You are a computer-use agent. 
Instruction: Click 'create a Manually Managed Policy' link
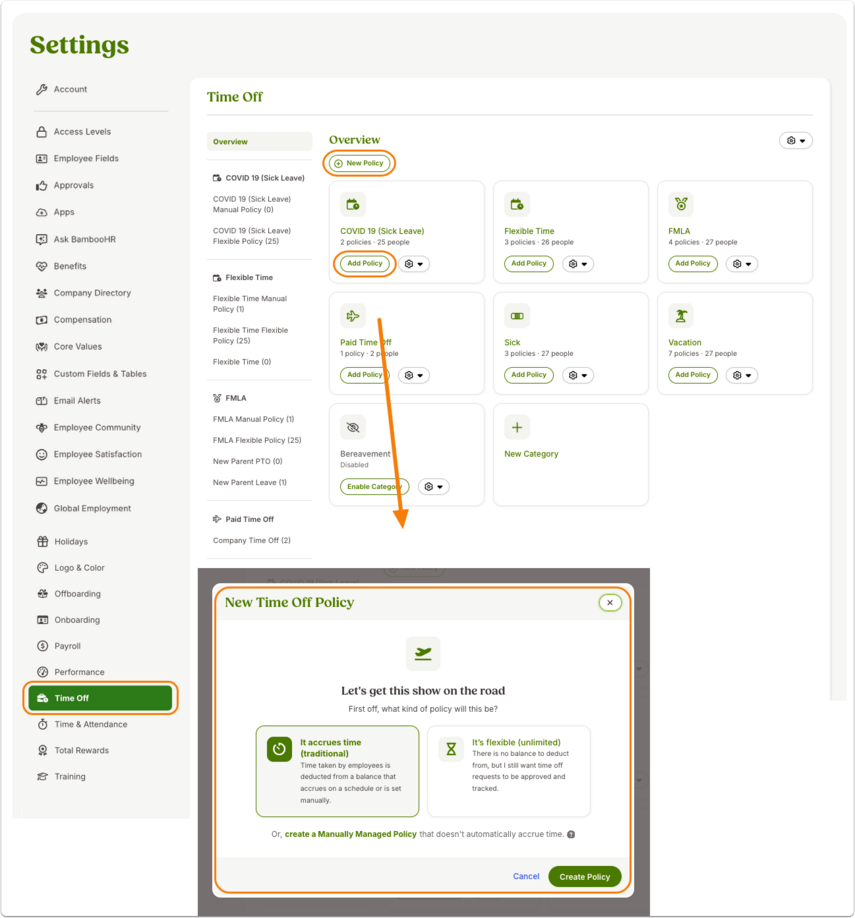tap(350, 834)
